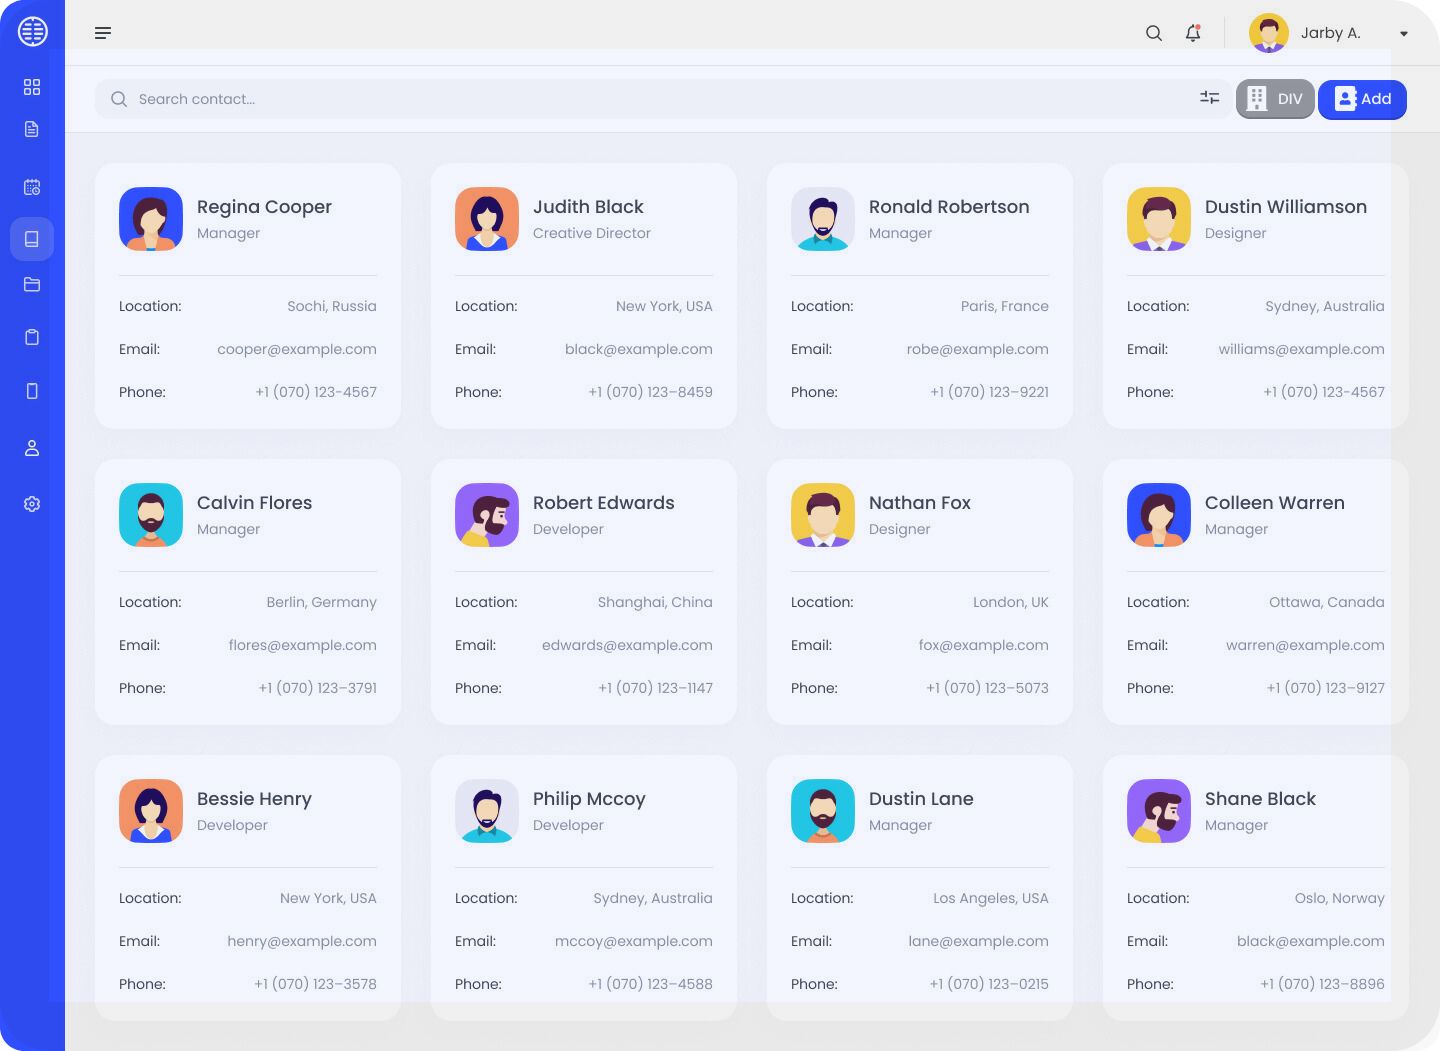
Task: Click the top bar search magnifier icon
Action: pos(1154,33)
